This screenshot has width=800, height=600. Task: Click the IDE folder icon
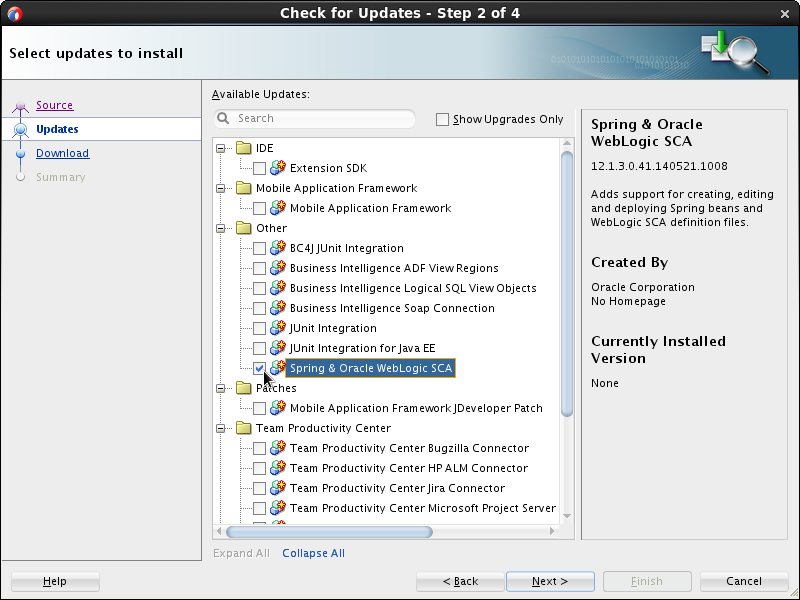click(244, 148)
